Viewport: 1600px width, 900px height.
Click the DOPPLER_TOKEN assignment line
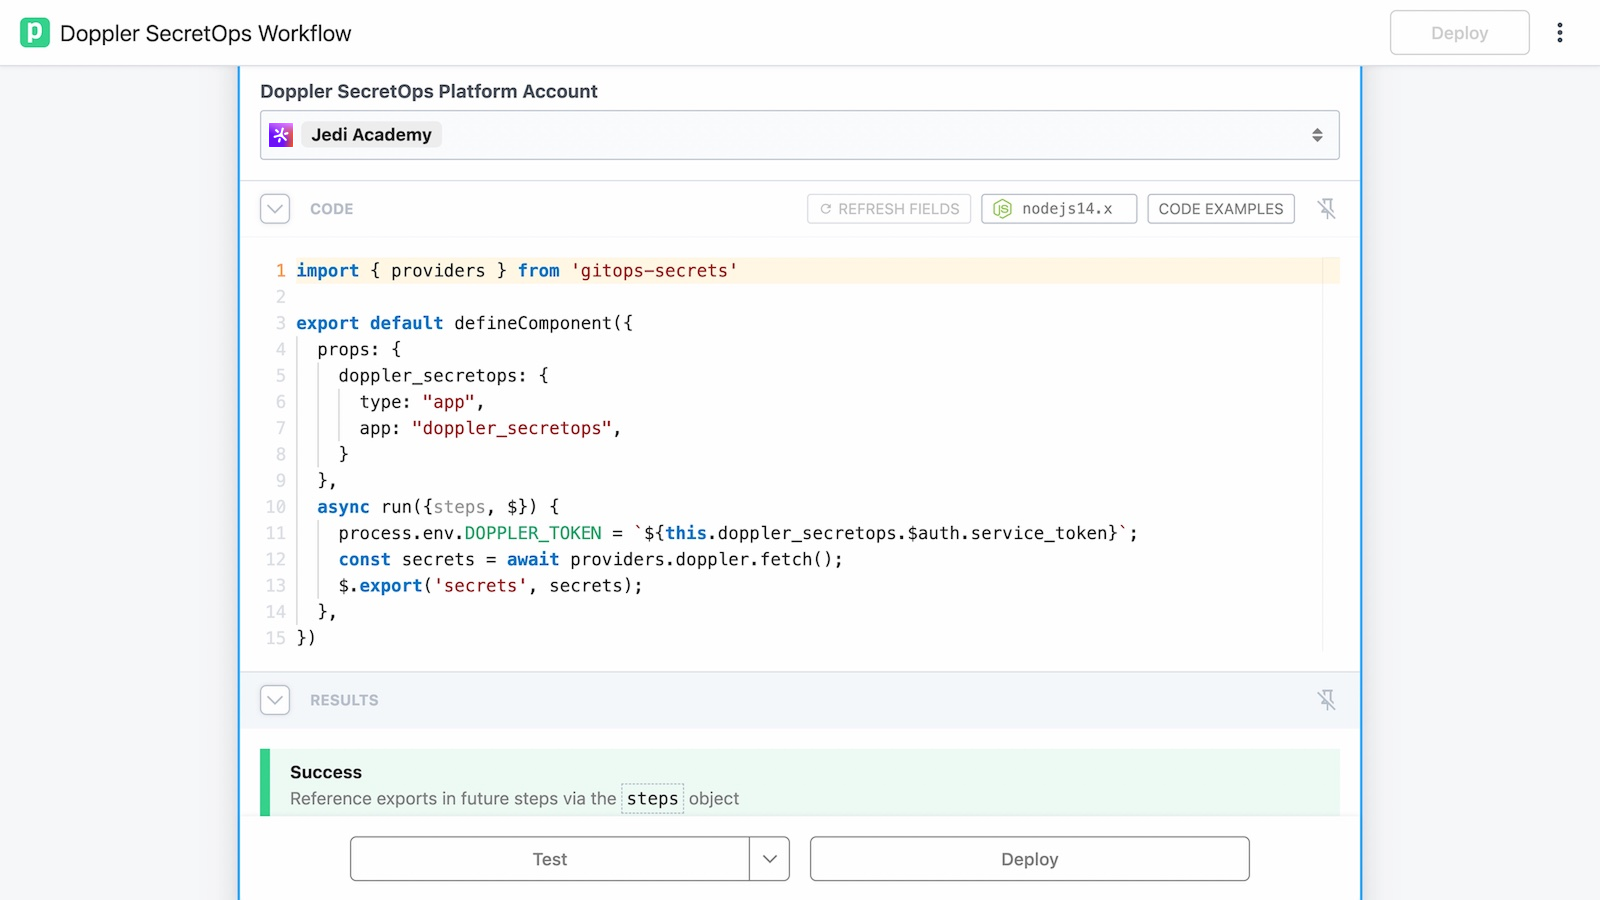coord(738,533)
